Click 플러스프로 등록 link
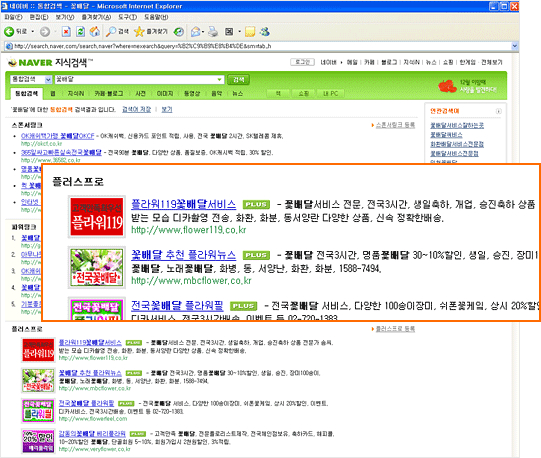 pyautogui.click(x=395, y=329)
